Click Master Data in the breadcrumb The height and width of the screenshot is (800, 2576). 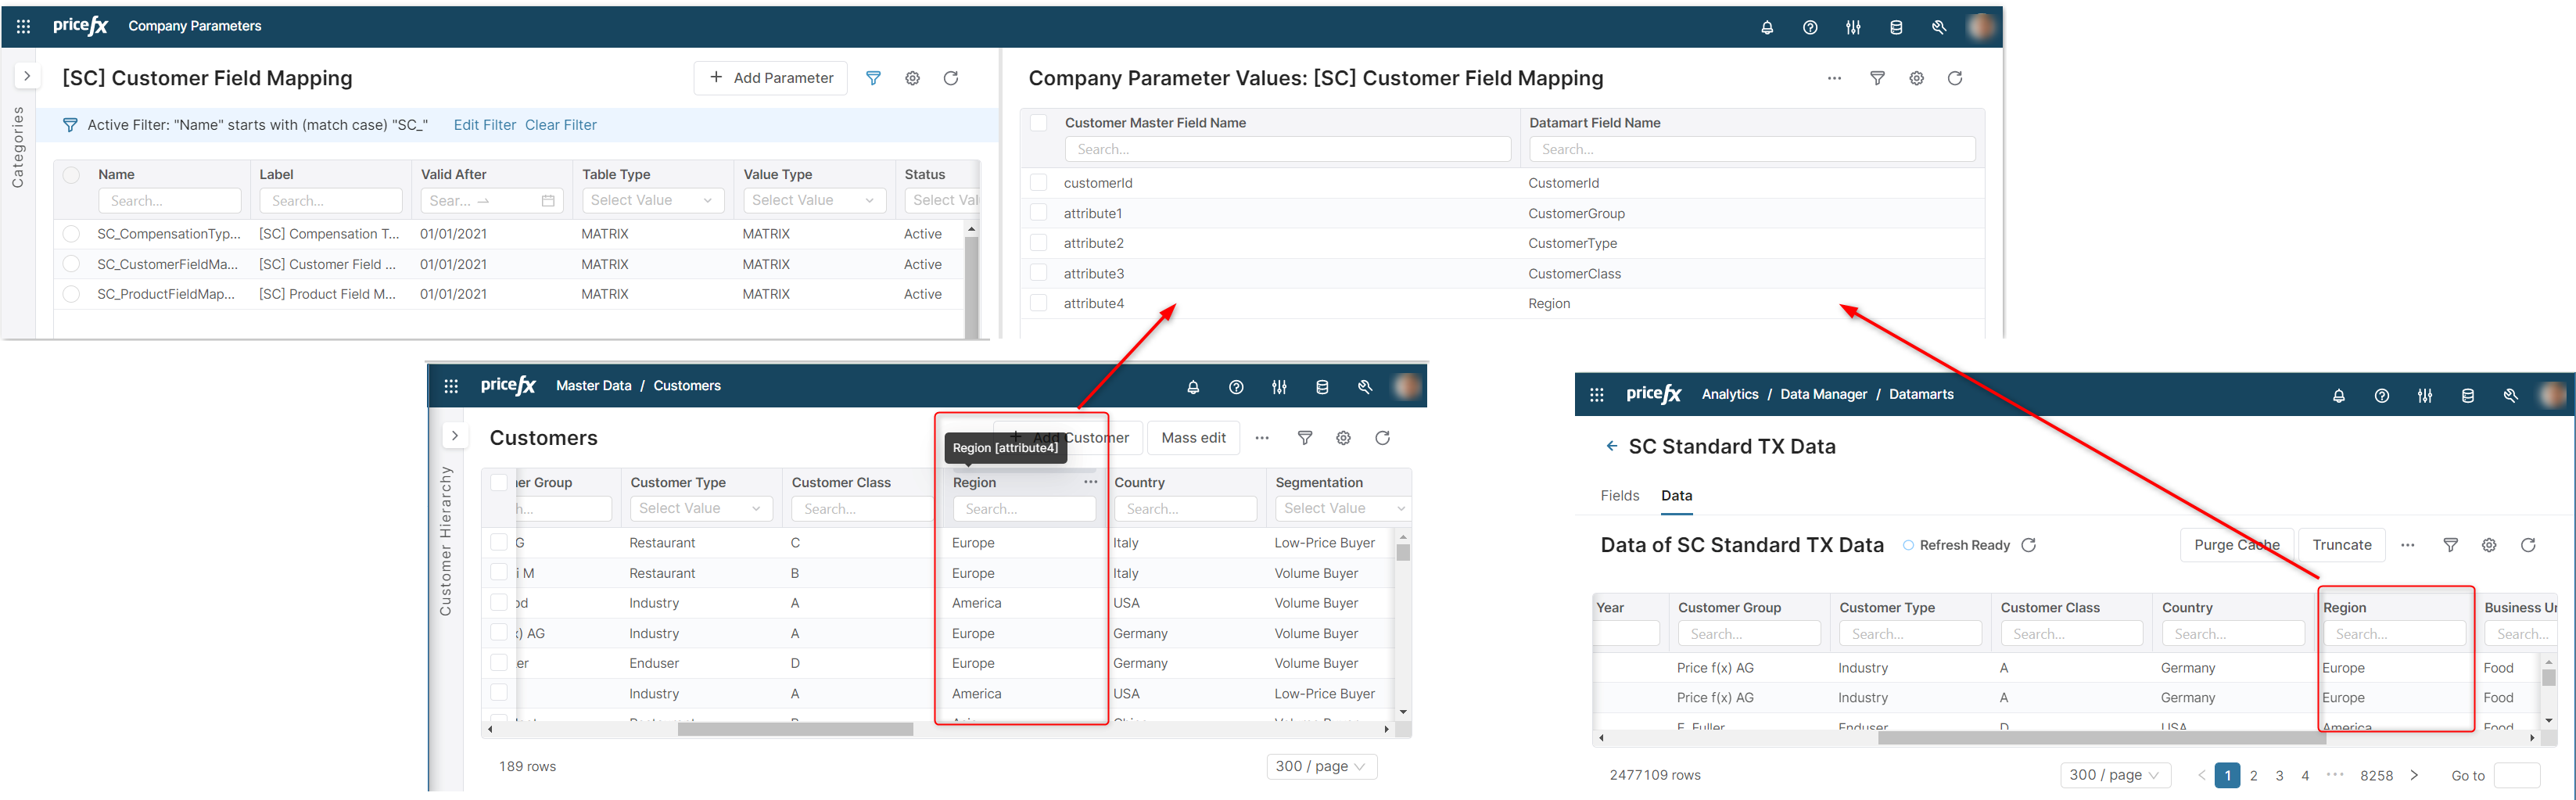coord(593,386)
